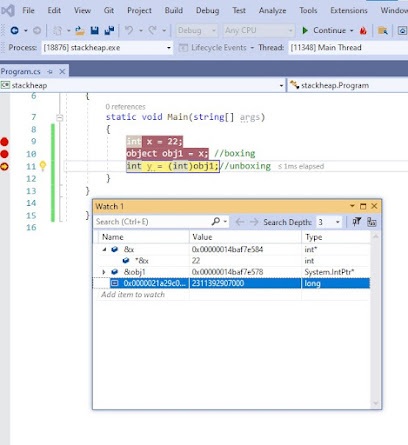Image resolution: width=408 pixels, height=445 pixels.
Task: Open the Git menu
Action: pos(109,10)
